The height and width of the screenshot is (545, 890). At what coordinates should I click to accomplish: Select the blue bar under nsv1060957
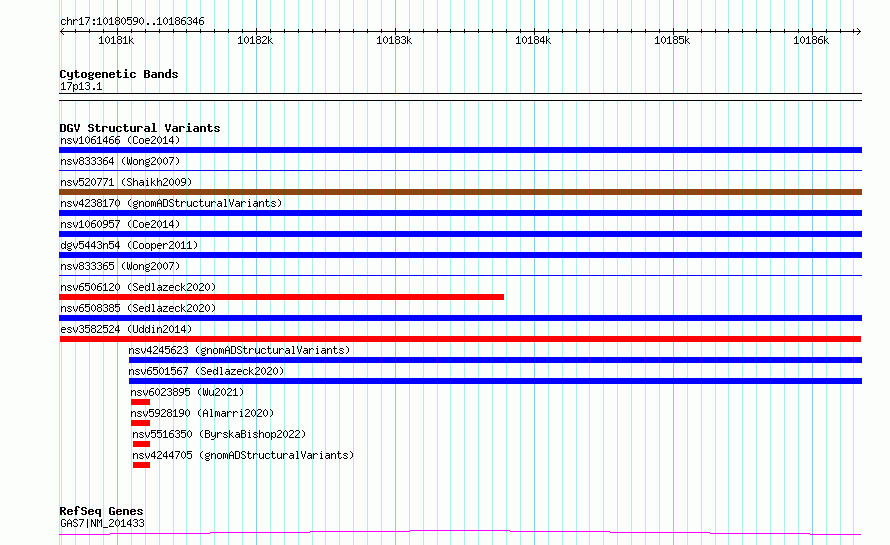460,234
